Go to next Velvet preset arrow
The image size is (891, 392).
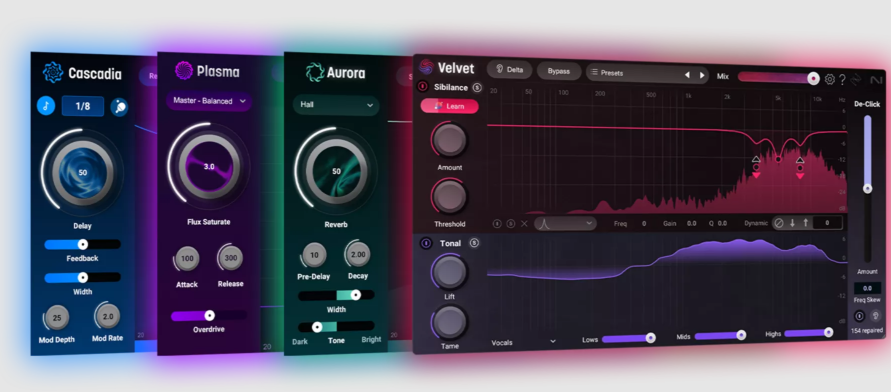point(702,75)
